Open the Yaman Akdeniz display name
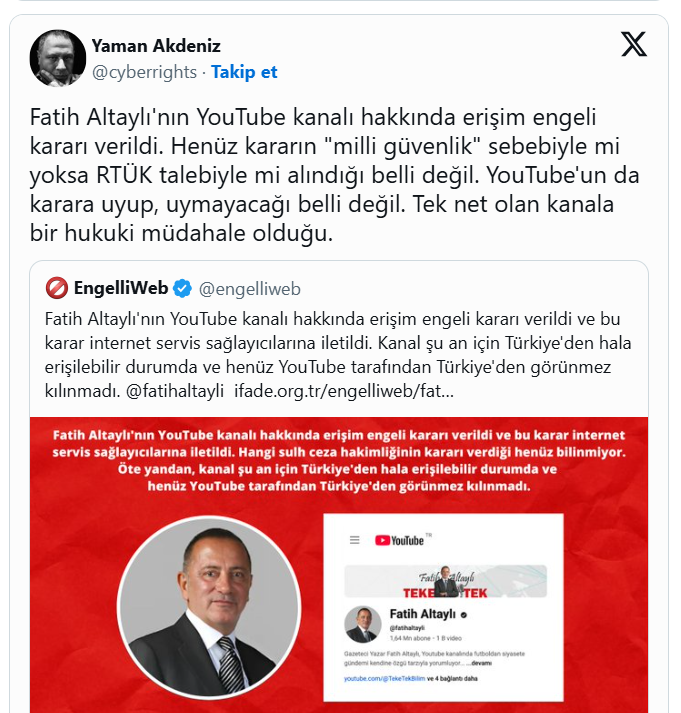This screenshot has height=713, width=681. tap(156, 46)
